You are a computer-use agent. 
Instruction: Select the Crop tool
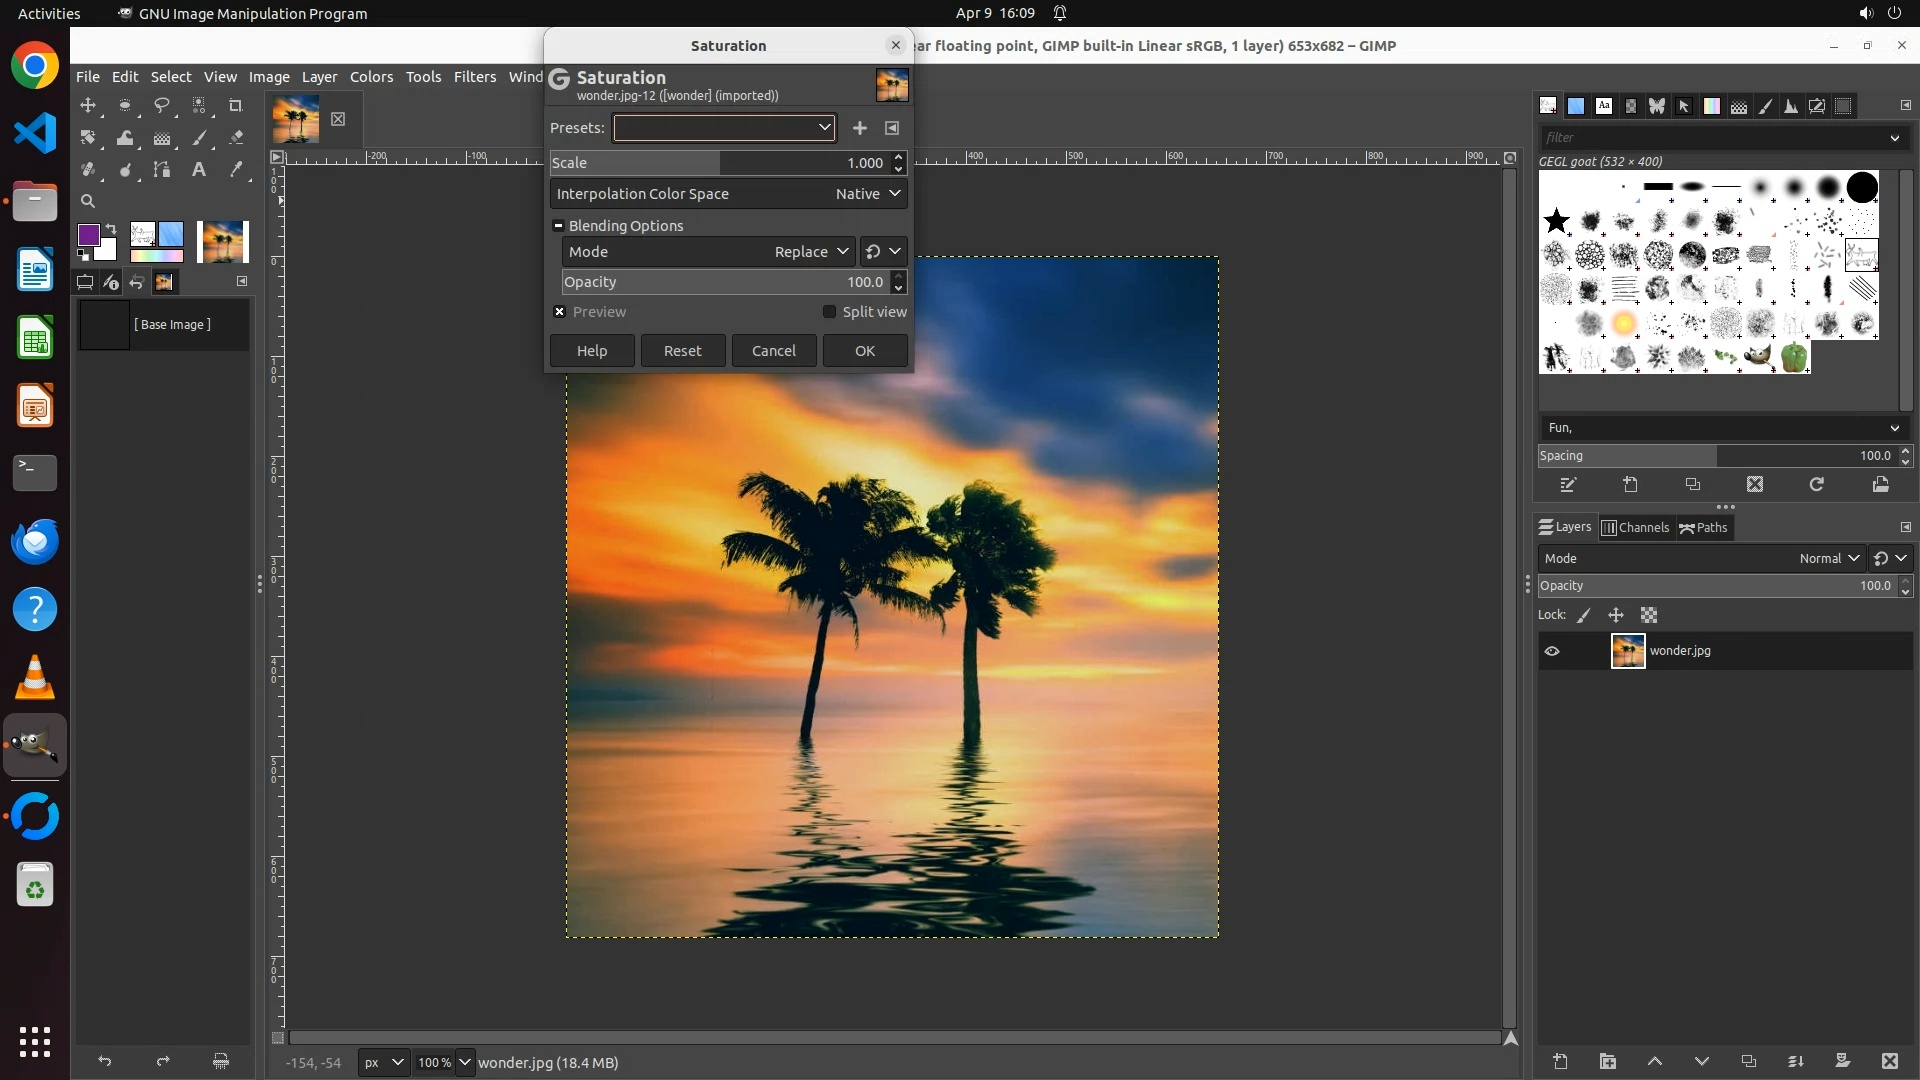236,106
